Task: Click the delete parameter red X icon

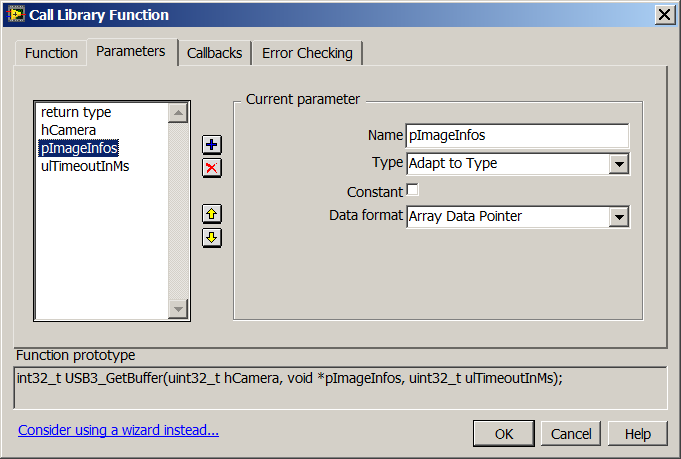Action: click(x=212, y=167)
